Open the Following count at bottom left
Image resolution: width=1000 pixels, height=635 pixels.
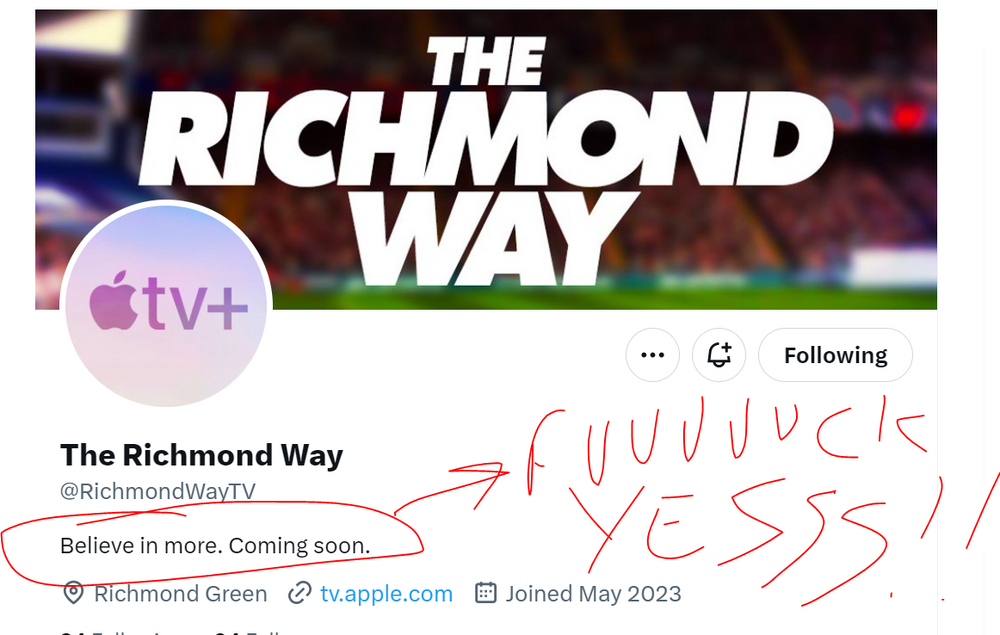click(x=107, y=631)
